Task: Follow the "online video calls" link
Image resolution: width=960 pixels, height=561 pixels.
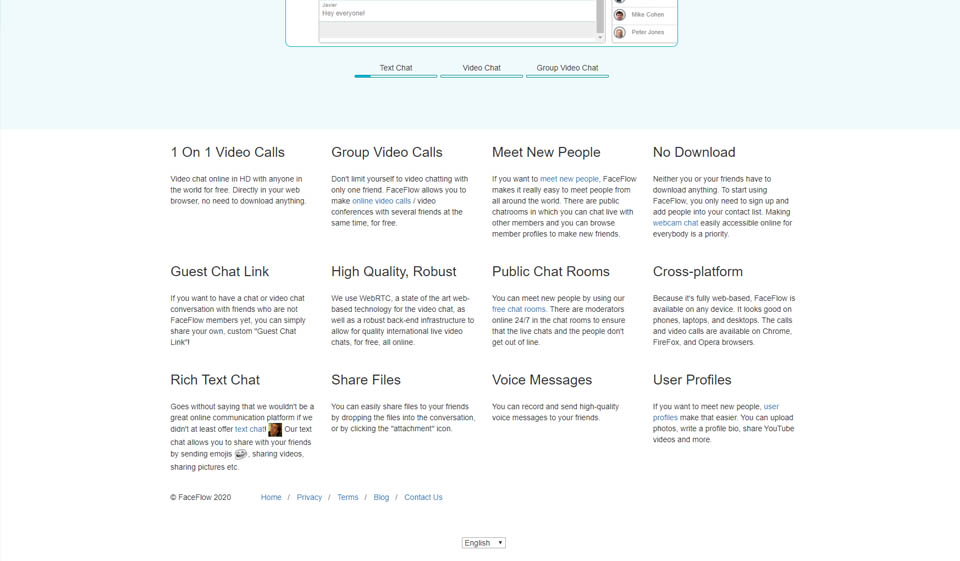Action: 381,201
